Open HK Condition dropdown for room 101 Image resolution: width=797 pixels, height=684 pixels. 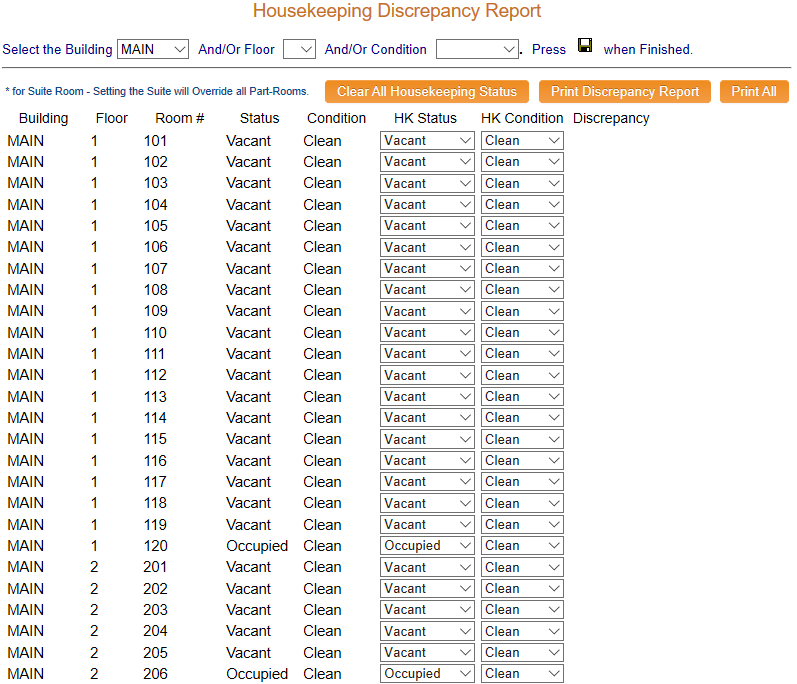(522, 141)
